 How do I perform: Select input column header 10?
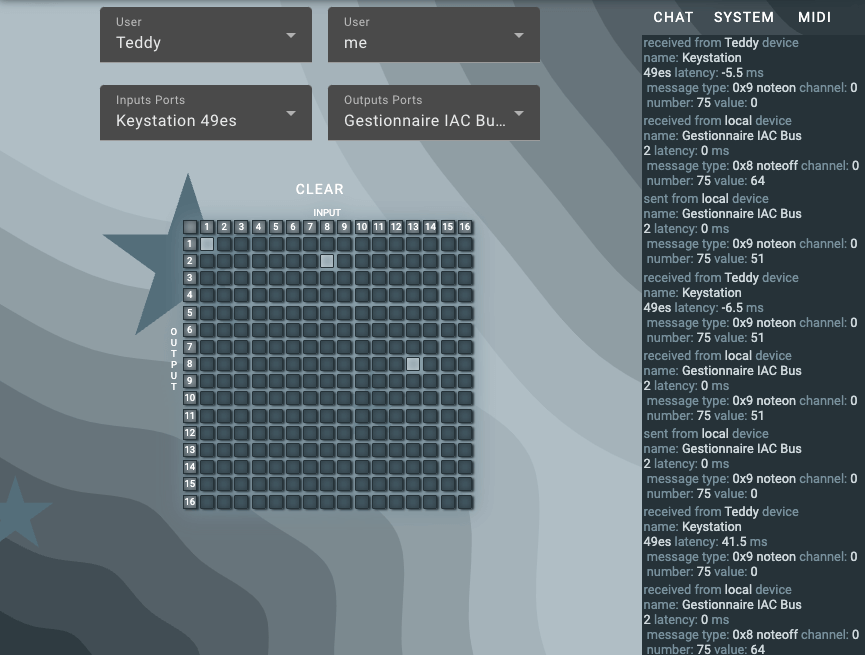pos(362,227)
